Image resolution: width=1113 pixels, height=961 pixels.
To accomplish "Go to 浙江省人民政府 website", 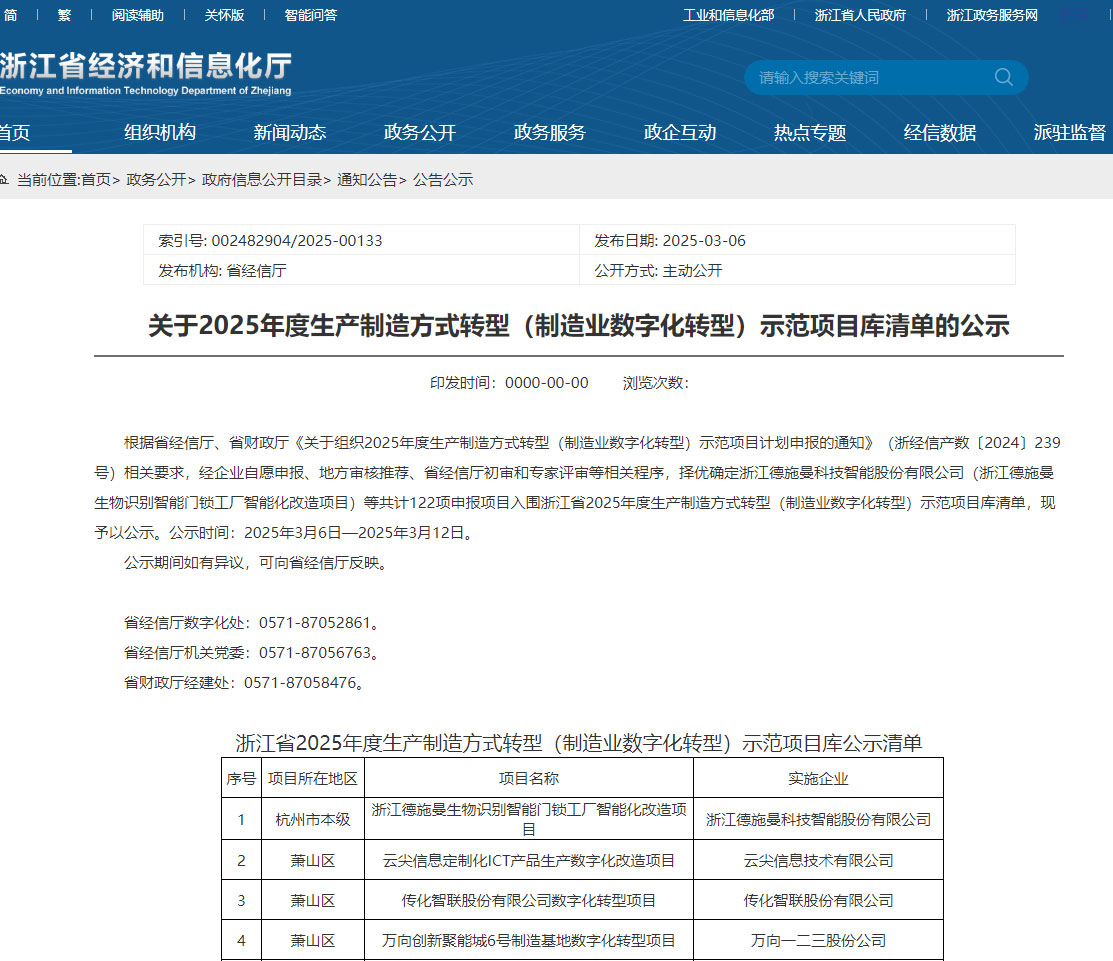I will pos(860,15).
